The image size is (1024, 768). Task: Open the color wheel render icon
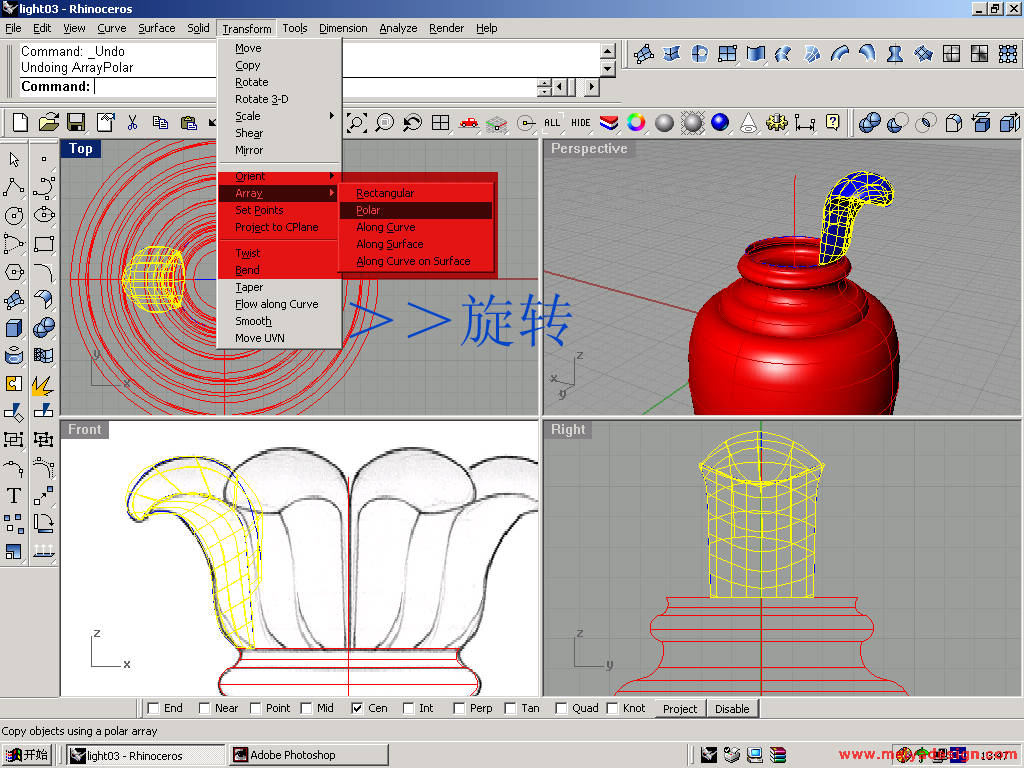click(636, 123)
